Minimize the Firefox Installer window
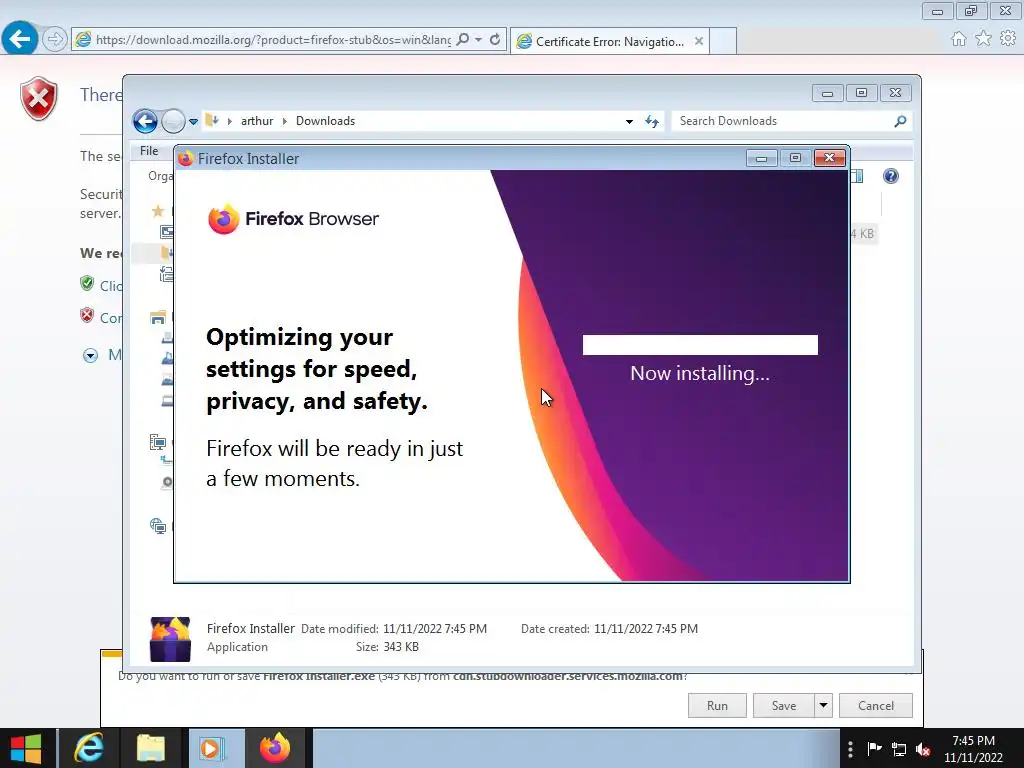 tap(761, 158)
